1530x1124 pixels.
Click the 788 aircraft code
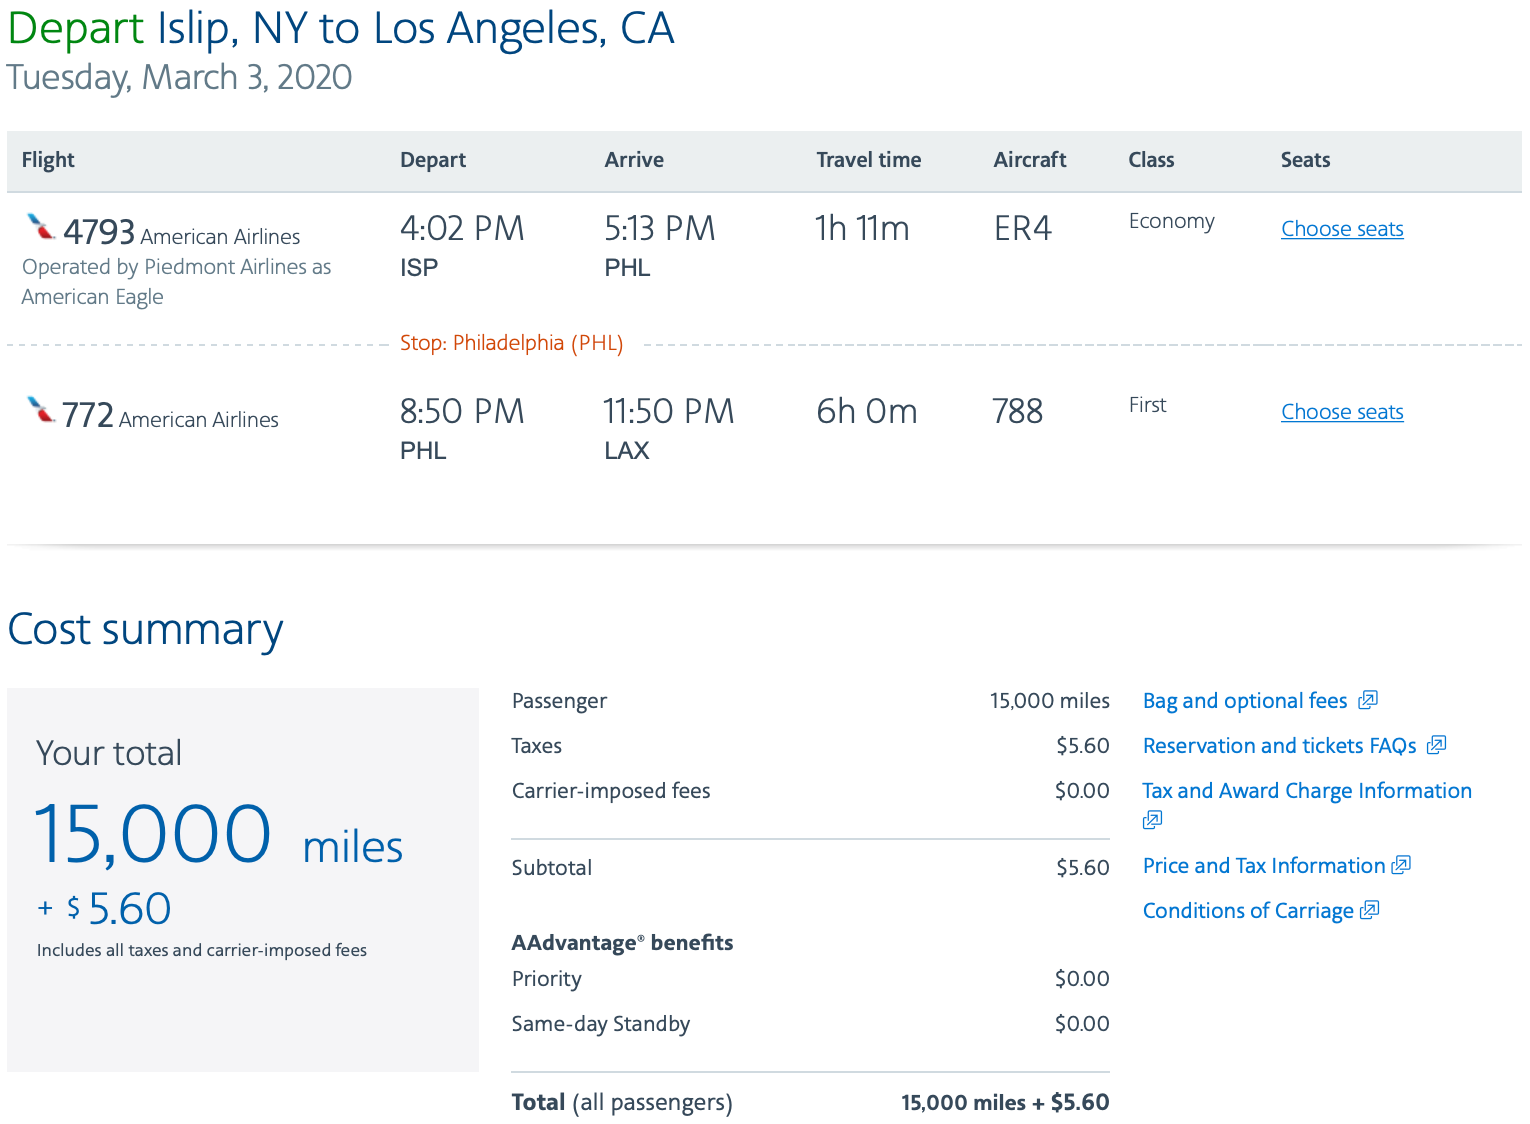[x=1017, y=412]
